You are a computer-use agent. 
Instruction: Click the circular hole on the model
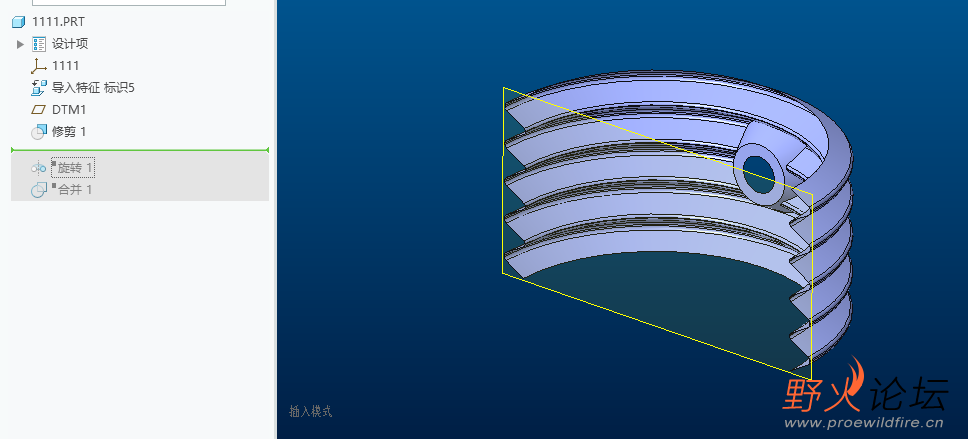758,169
